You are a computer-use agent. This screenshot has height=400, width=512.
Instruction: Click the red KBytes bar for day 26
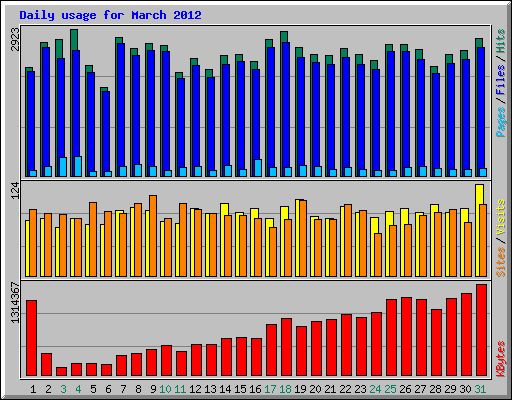coord(407,337)
